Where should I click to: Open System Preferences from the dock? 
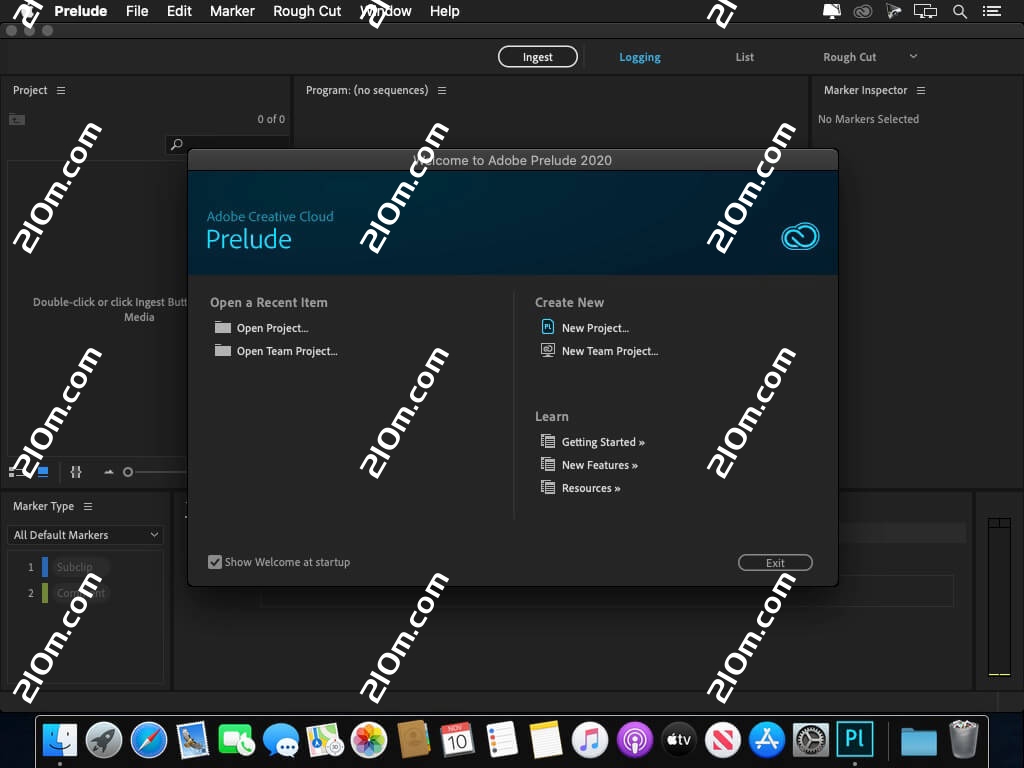coord(810,740)
